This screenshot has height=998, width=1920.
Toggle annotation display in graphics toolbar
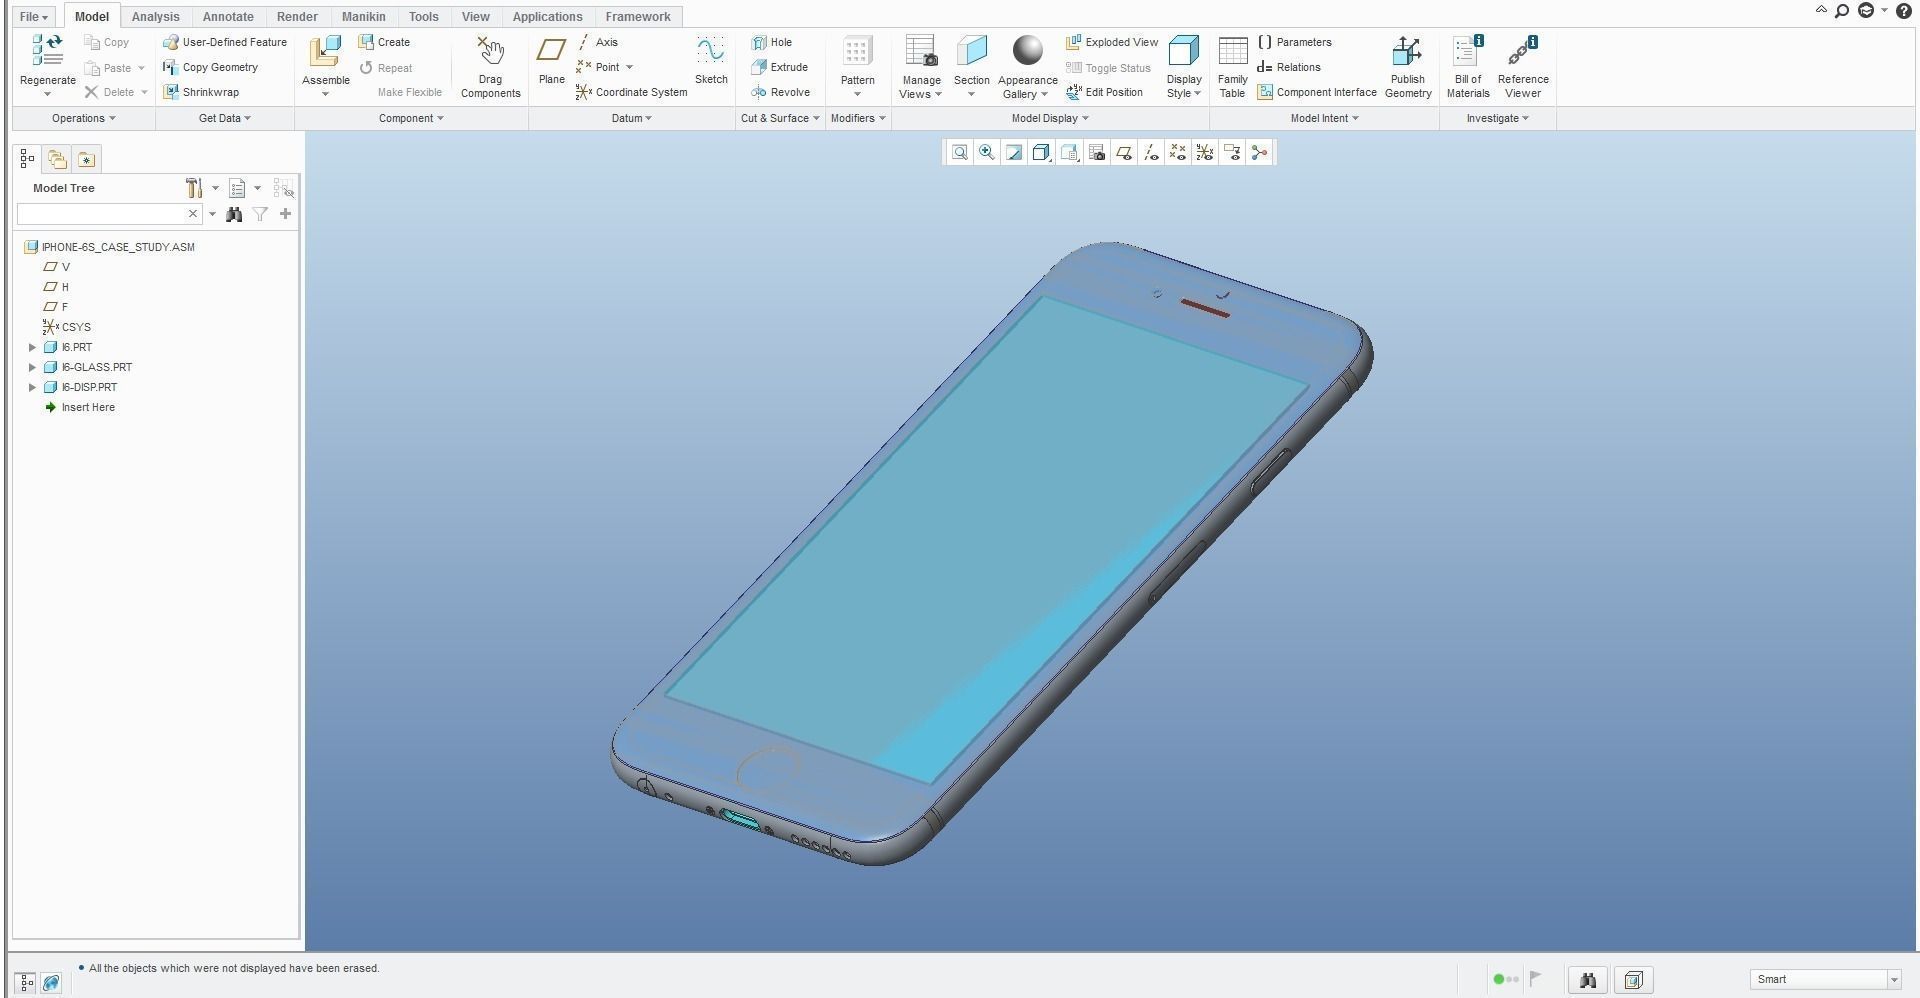tap(1232, 152)
